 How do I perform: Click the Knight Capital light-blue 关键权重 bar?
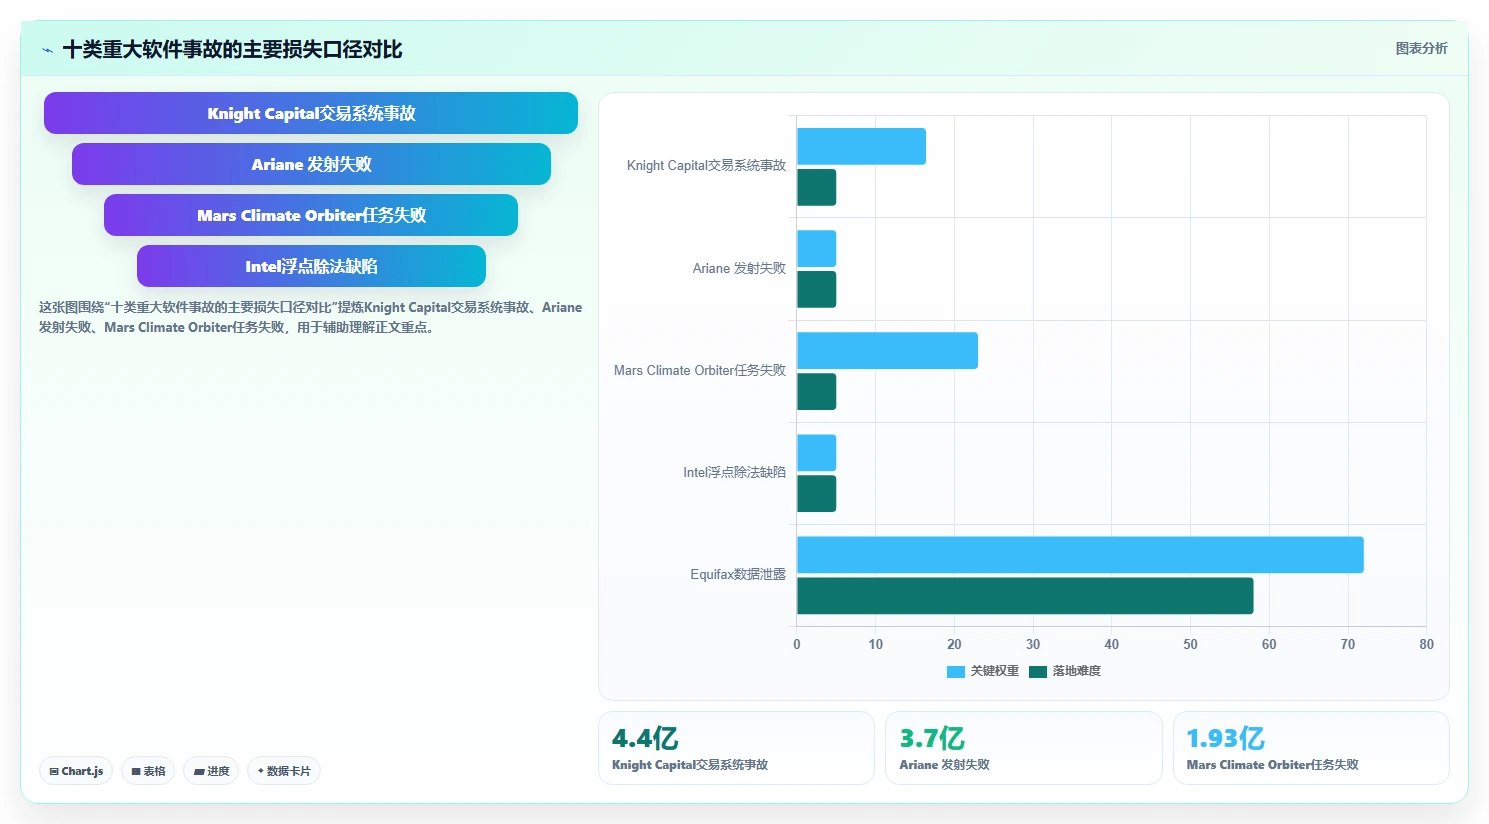point(861,146)
